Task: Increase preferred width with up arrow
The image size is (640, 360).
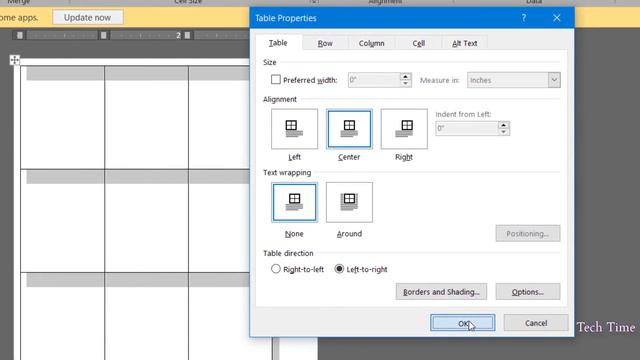Action: click(405, 76)
